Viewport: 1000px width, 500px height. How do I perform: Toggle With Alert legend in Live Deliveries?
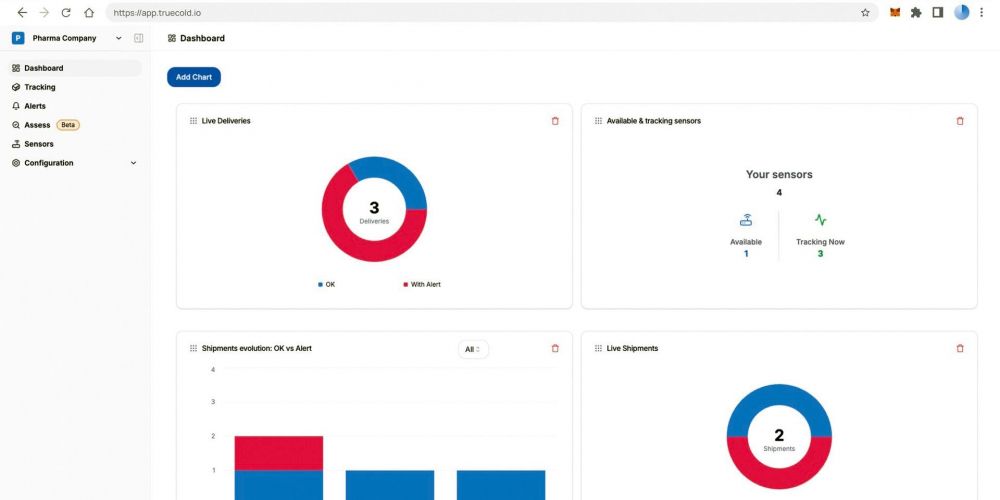click(x=420, y=284)
